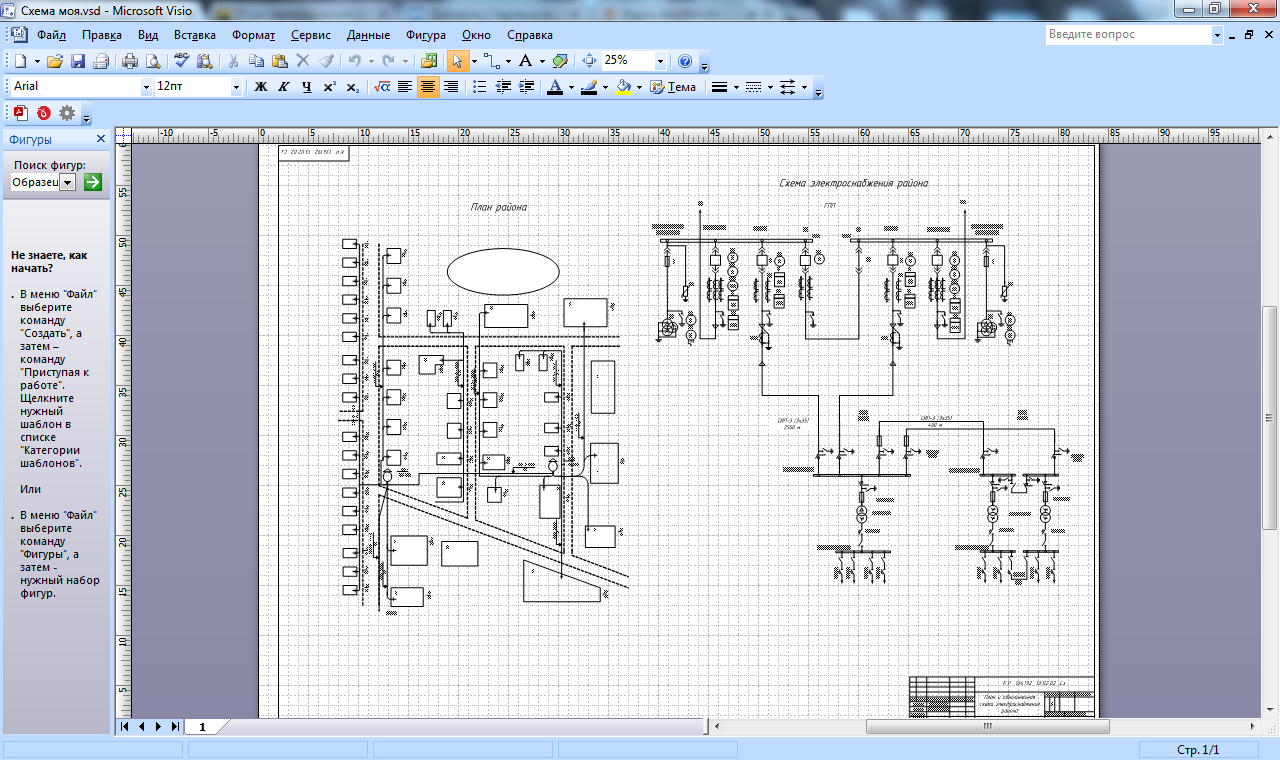Select the Pointer tool

click(457, 61)
